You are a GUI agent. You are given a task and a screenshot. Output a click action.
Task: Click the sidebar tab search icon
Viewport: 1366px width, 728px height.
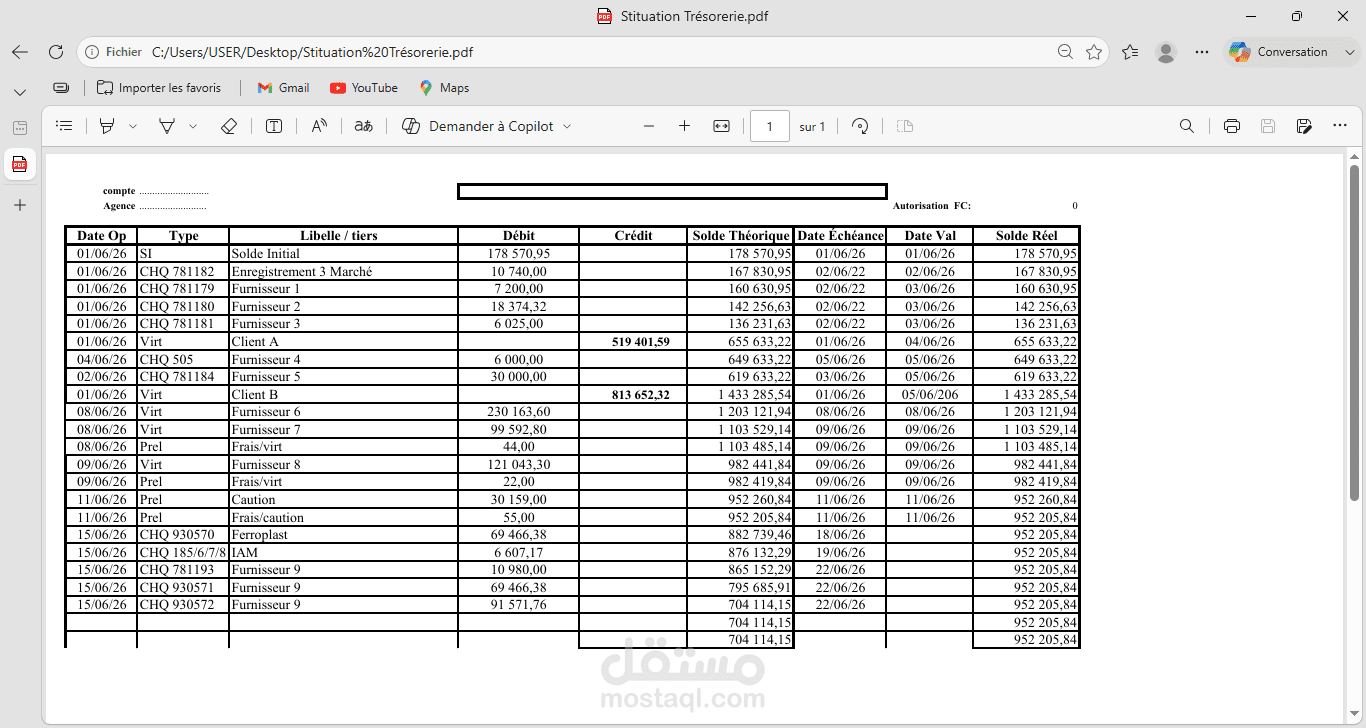coord(20,128)
